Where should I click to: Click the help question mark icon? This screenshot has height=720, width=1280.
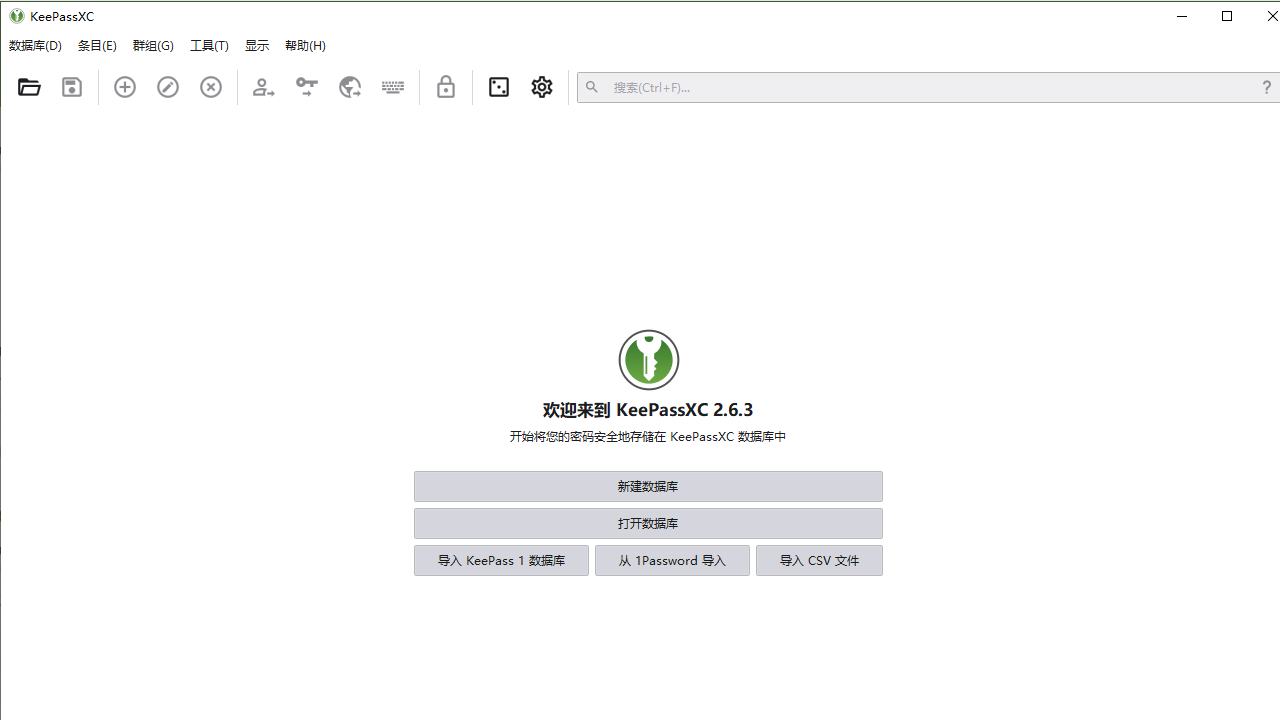1266,87
